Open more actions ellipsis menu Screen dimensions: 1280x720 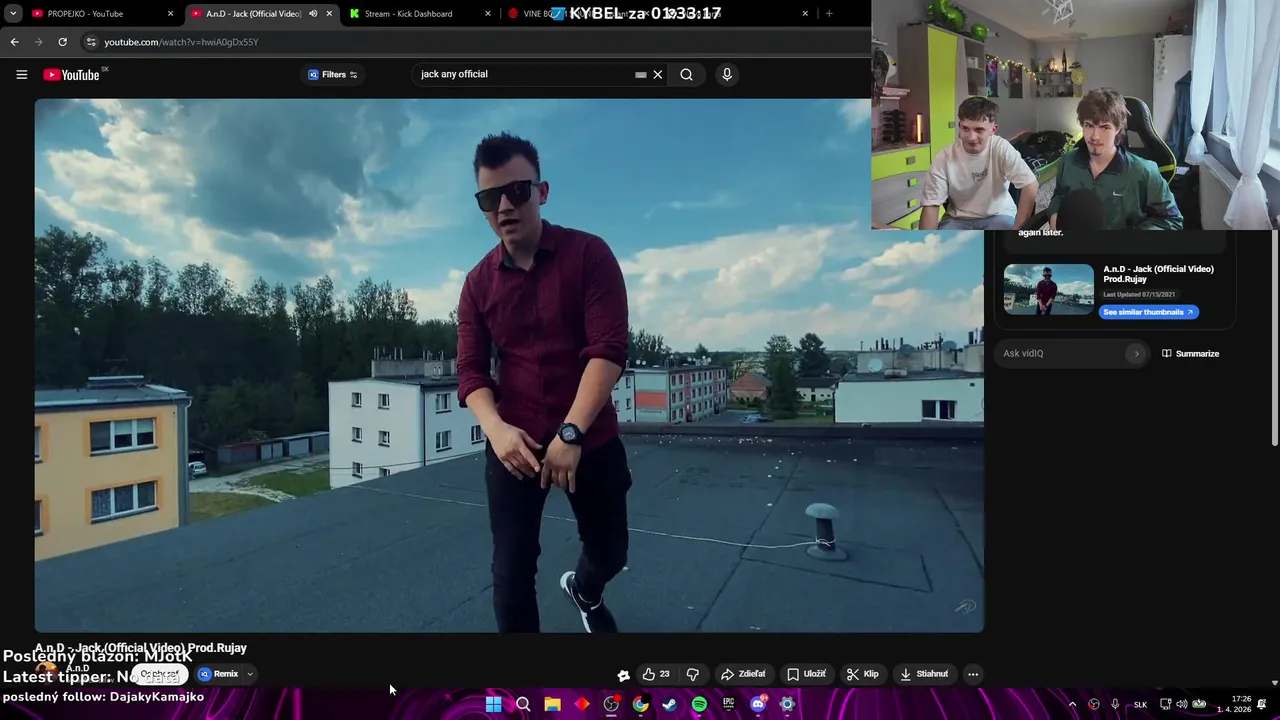[x=973, y=674]
